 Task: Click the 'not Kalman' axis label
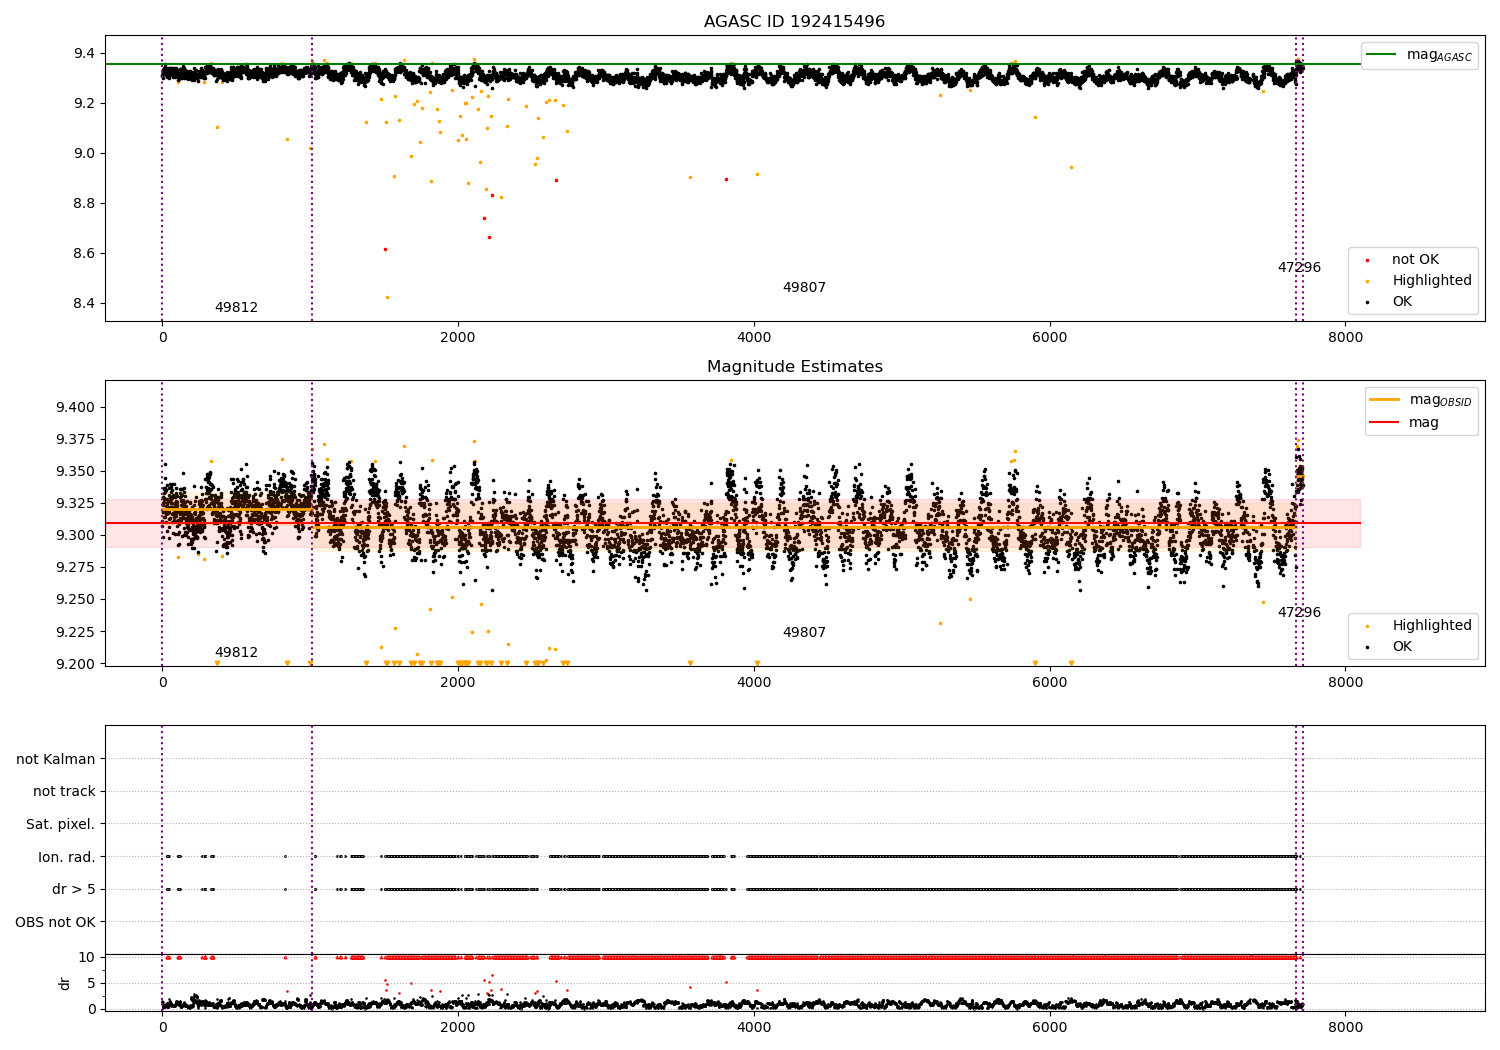tap(56, 760)
